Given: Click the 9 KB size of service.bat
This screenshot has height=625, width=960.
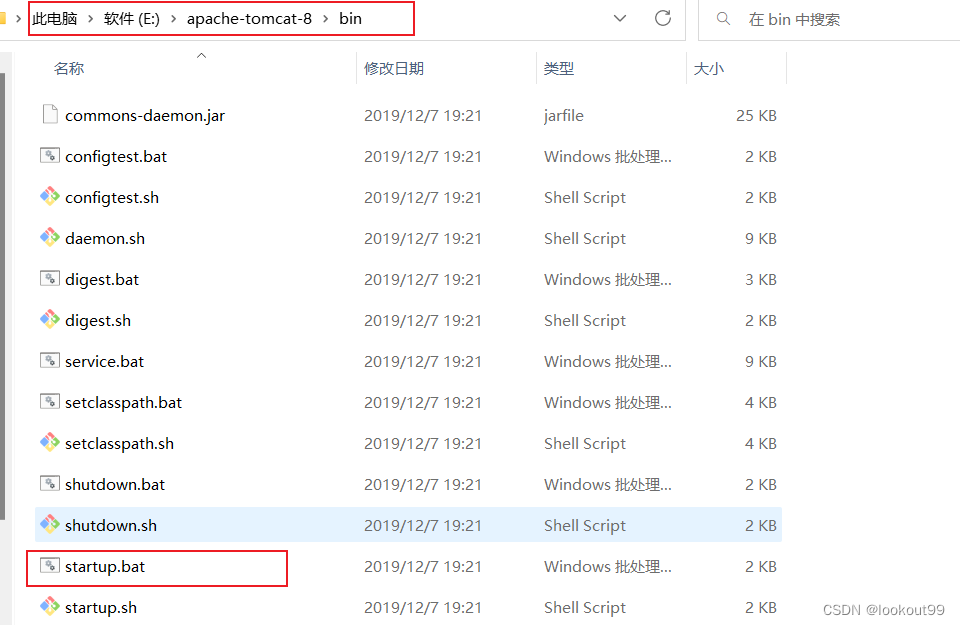Looking at the screenshot, I should point(760,362).
